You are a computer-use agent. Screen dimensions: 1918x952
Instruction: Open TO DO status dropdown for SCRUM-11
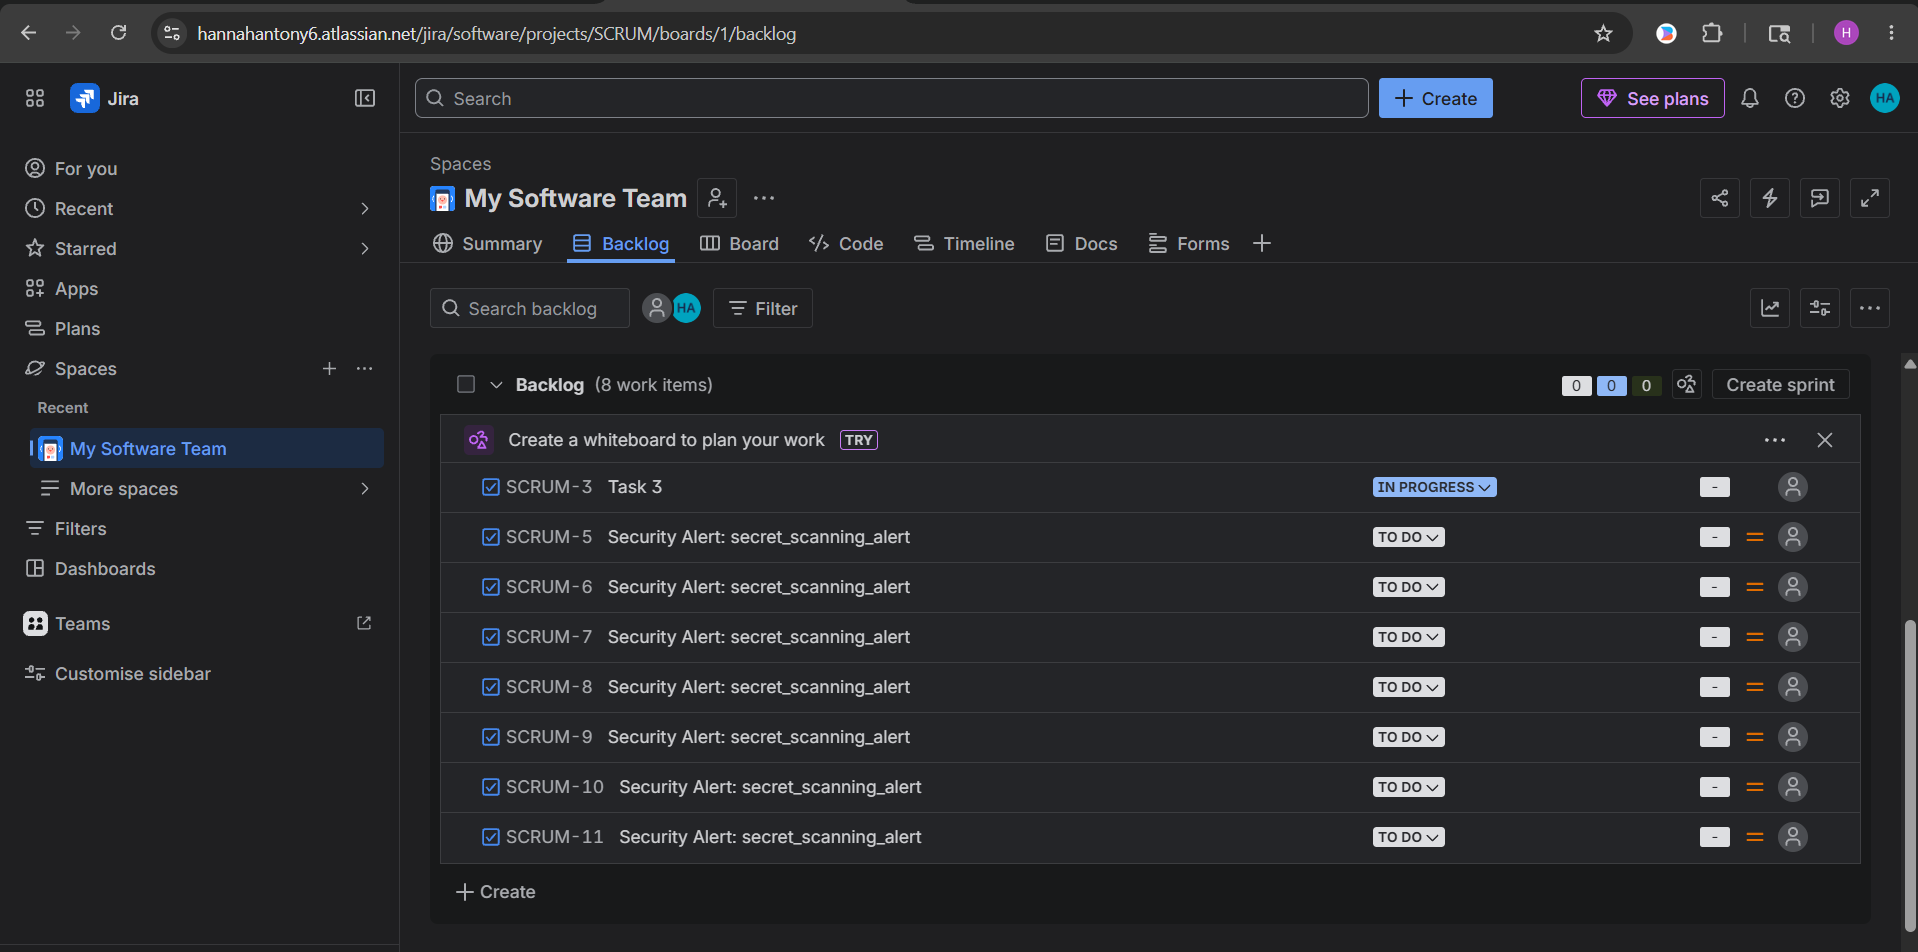[x=1408, y=837]
